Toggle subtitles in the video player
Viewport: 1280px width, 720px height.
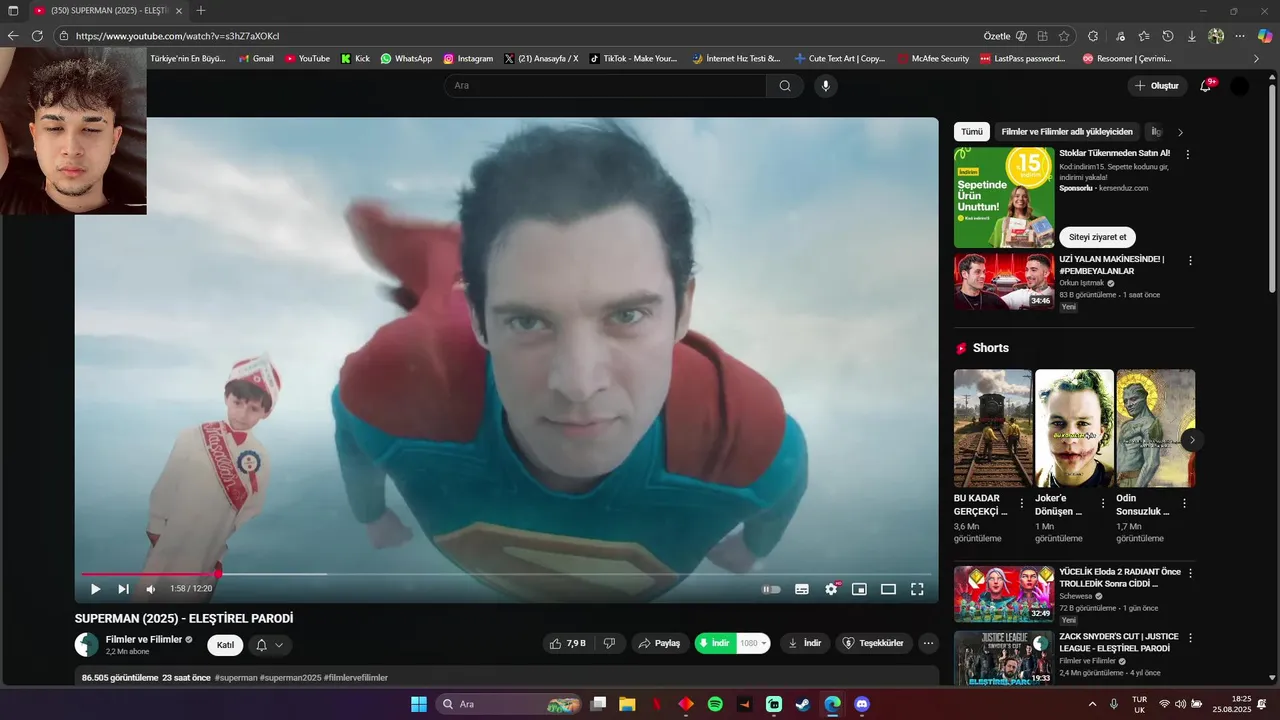802,589
